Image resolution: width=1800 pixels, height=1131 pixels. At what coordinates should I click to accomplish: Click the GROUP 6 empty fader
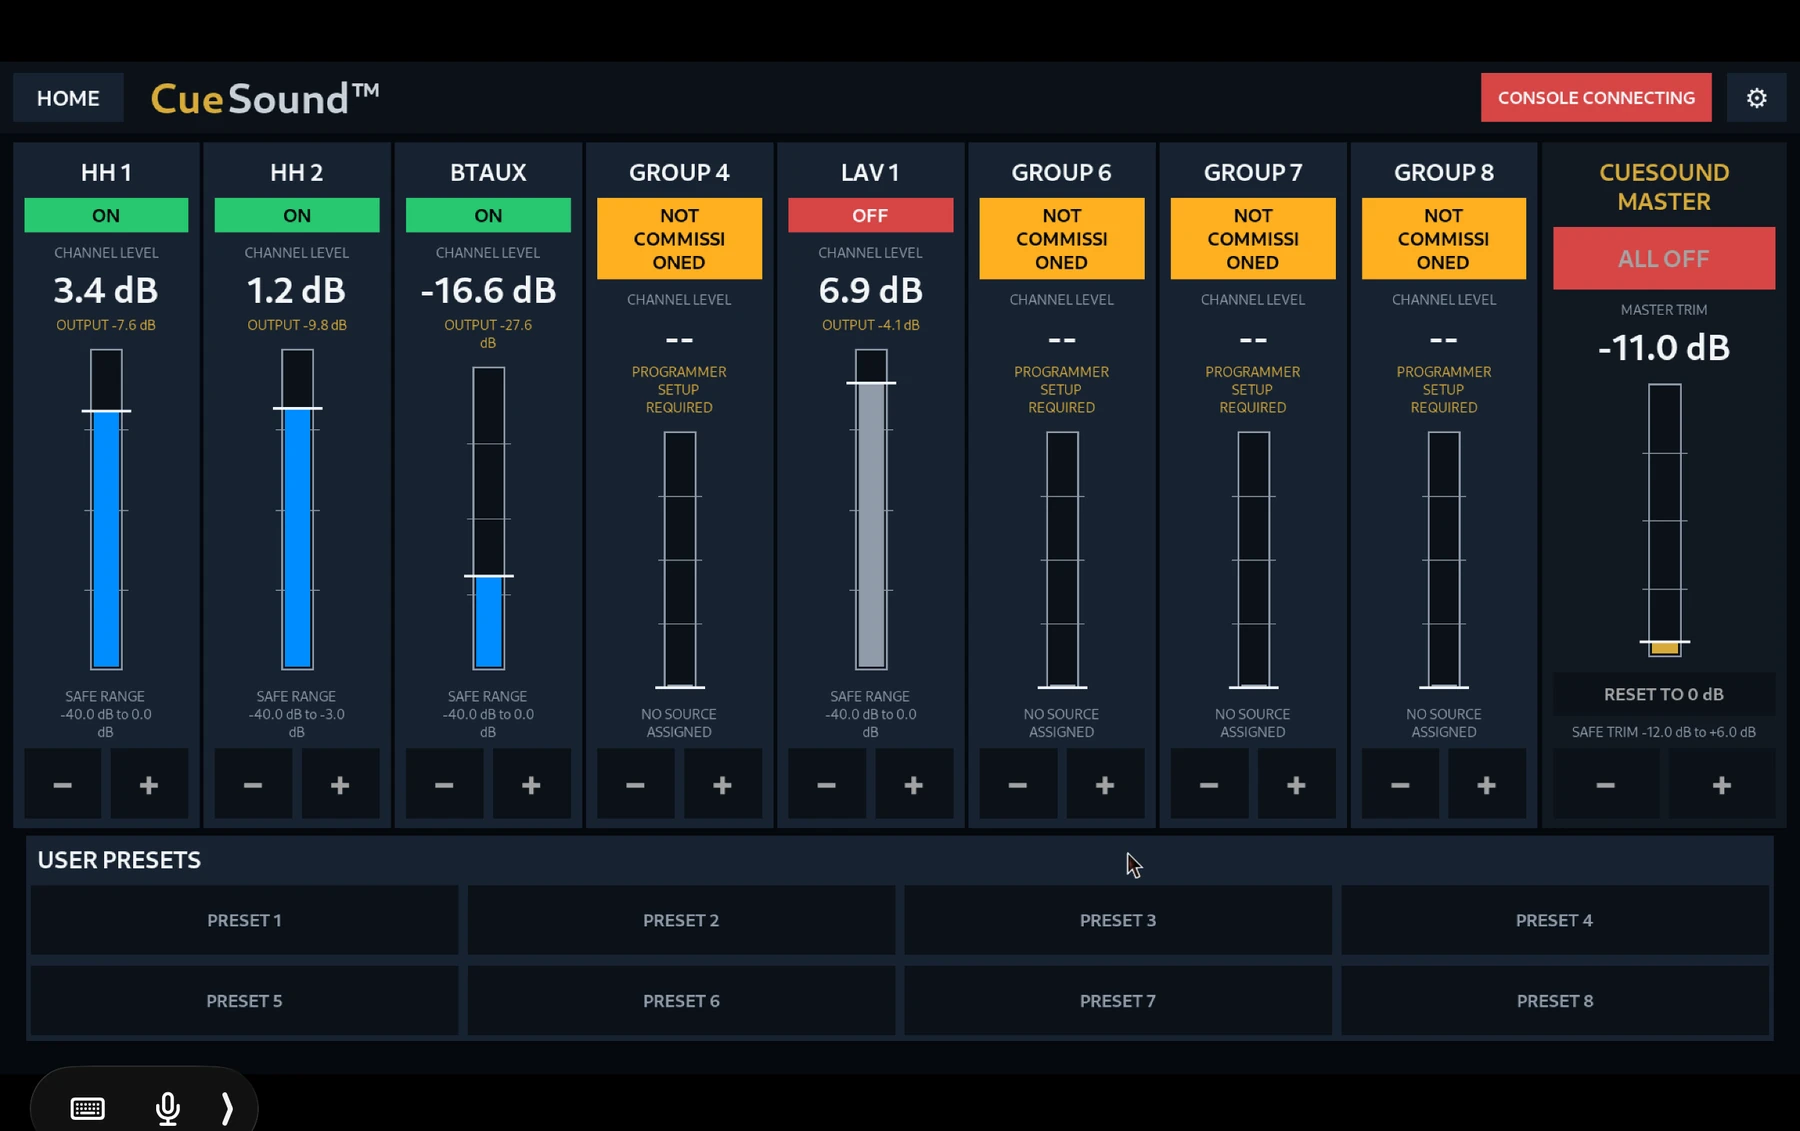pyautogui.click(x=1062, y=560)
